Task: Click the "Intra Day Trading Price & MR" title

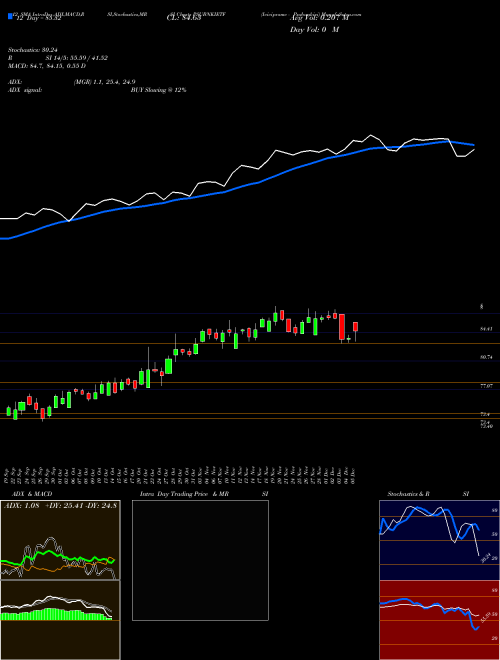Action: (x=185, y=494)
